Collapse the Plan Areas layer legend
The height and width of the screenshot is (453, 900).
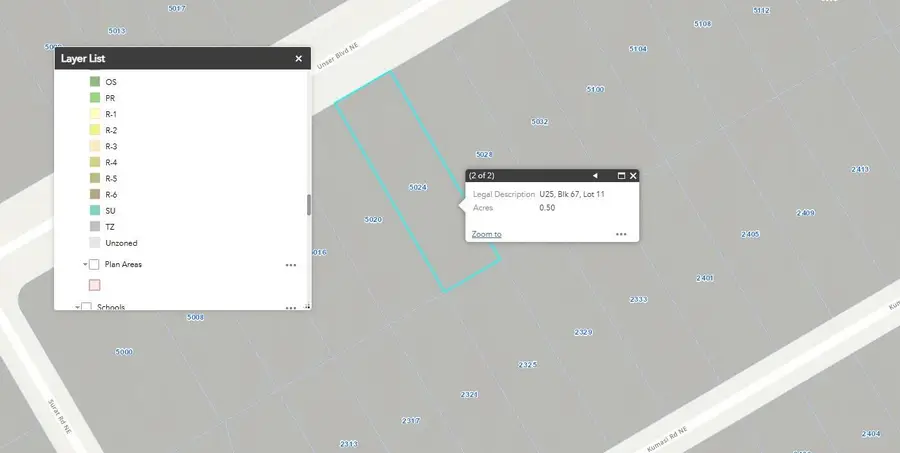[x=85, y=265]
